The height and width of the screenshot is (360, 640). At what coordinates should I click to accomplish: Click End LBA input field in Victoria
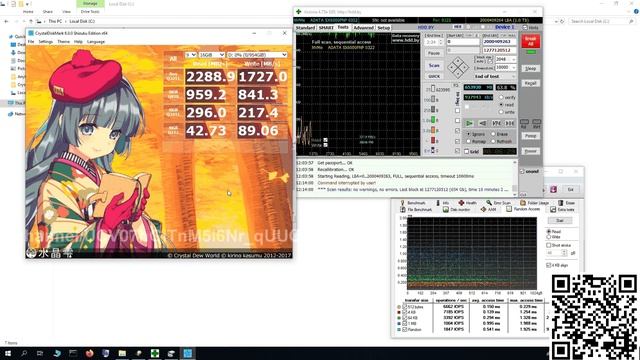(499, 42)
